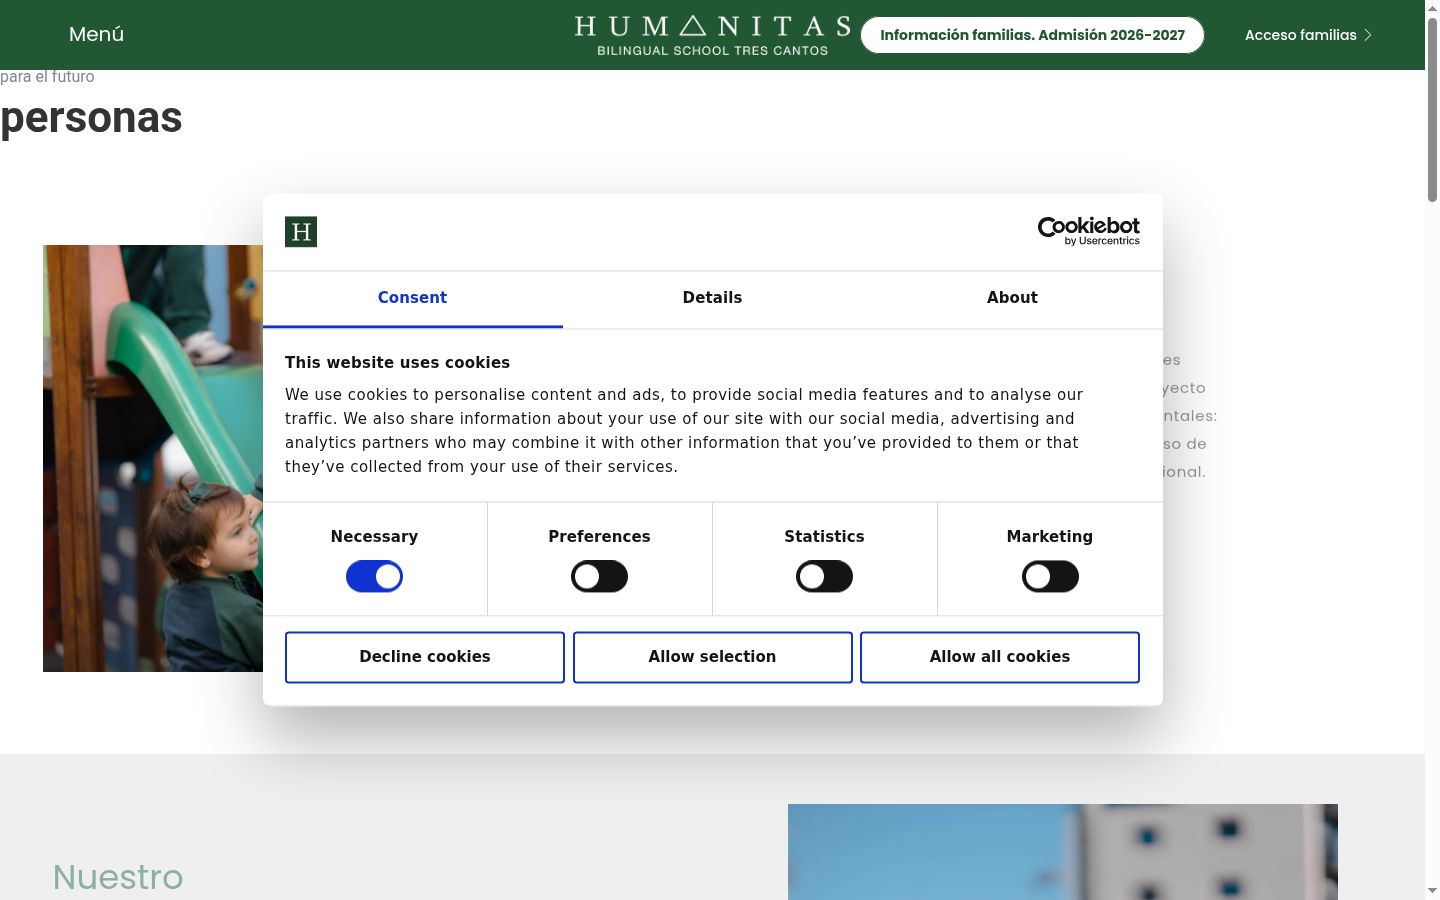Click the chevron next to Acceso familias

[x=1368, y=35]
